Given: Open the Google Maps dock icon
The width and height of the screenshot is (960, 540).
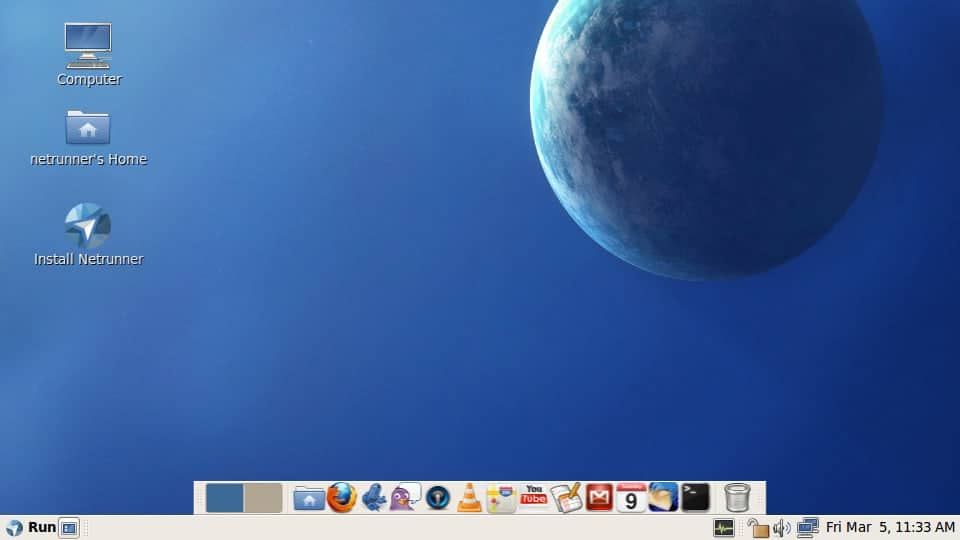Looking at the screenshot, I should pyautogui.click(x=501, y=498).
